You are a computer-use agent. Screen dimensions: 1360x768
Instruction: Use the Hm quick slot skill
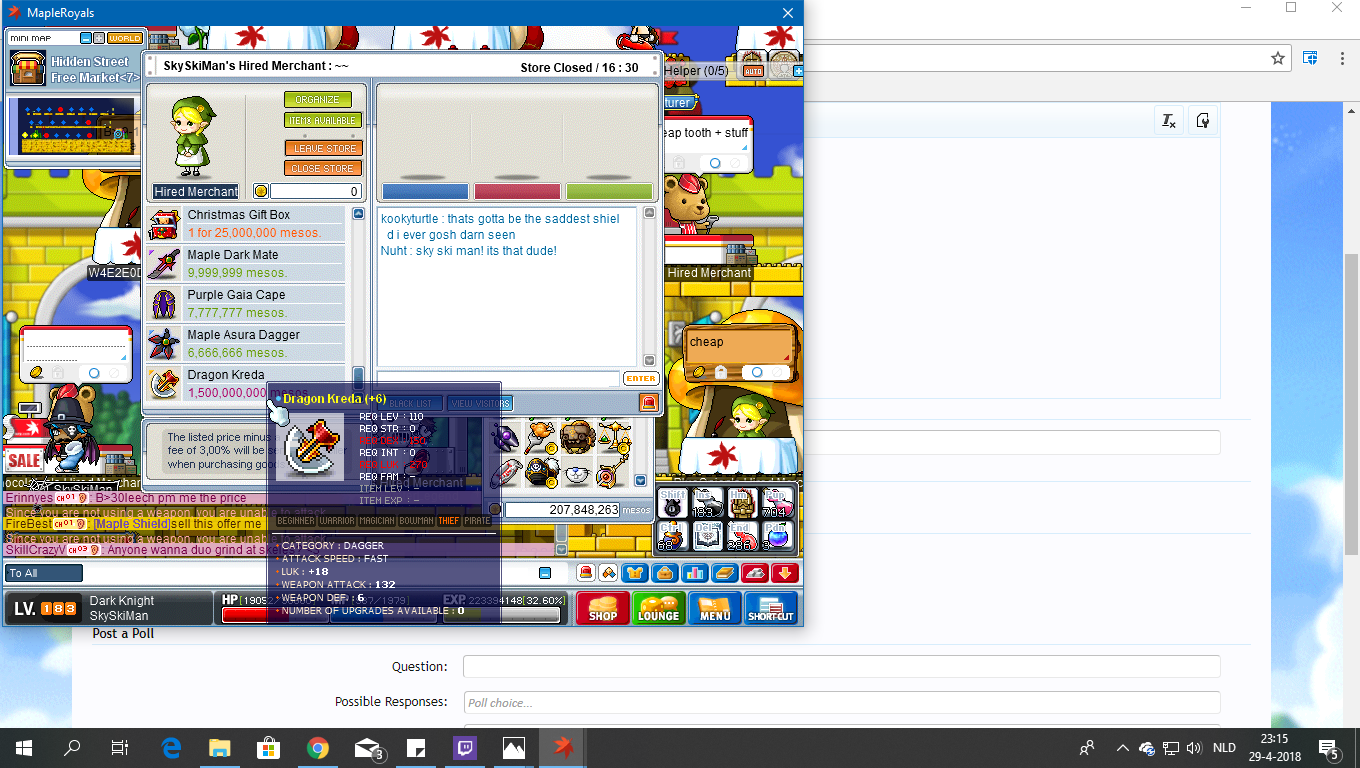tap(742, 503)
